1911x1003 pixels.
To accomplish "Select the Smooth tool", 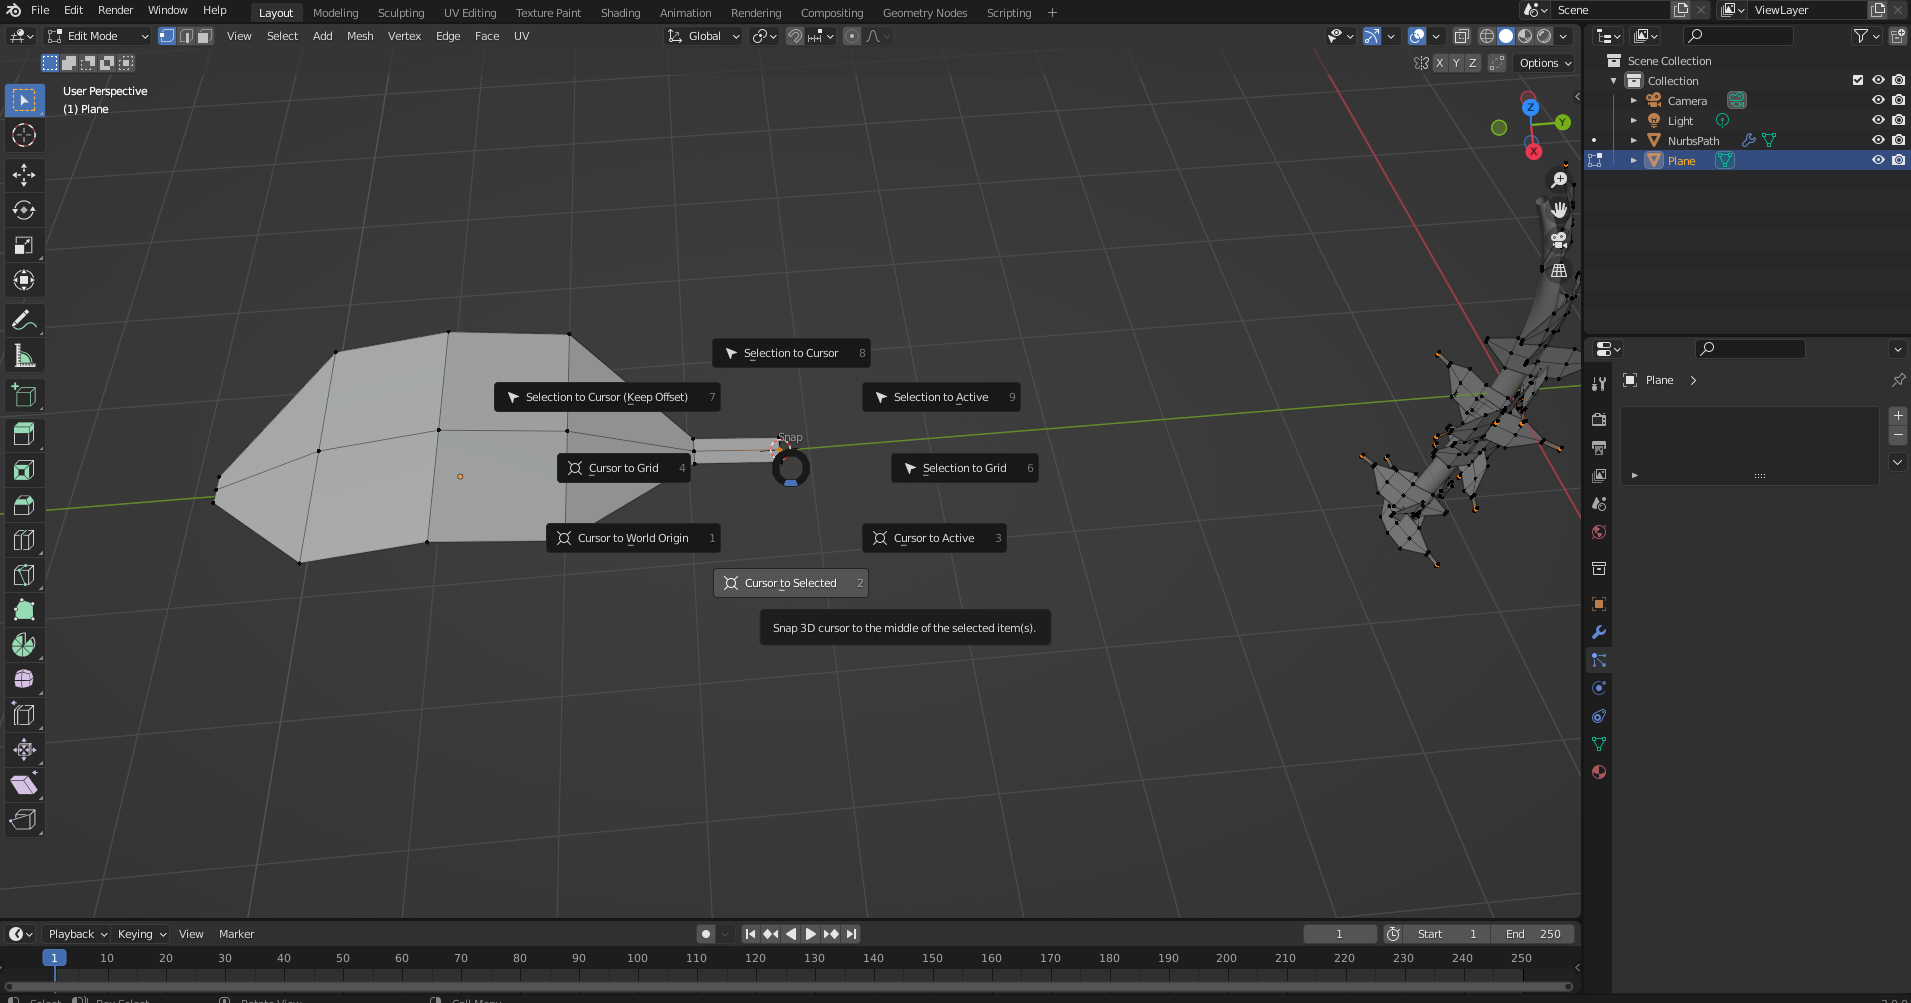I will tap(24, 679).
